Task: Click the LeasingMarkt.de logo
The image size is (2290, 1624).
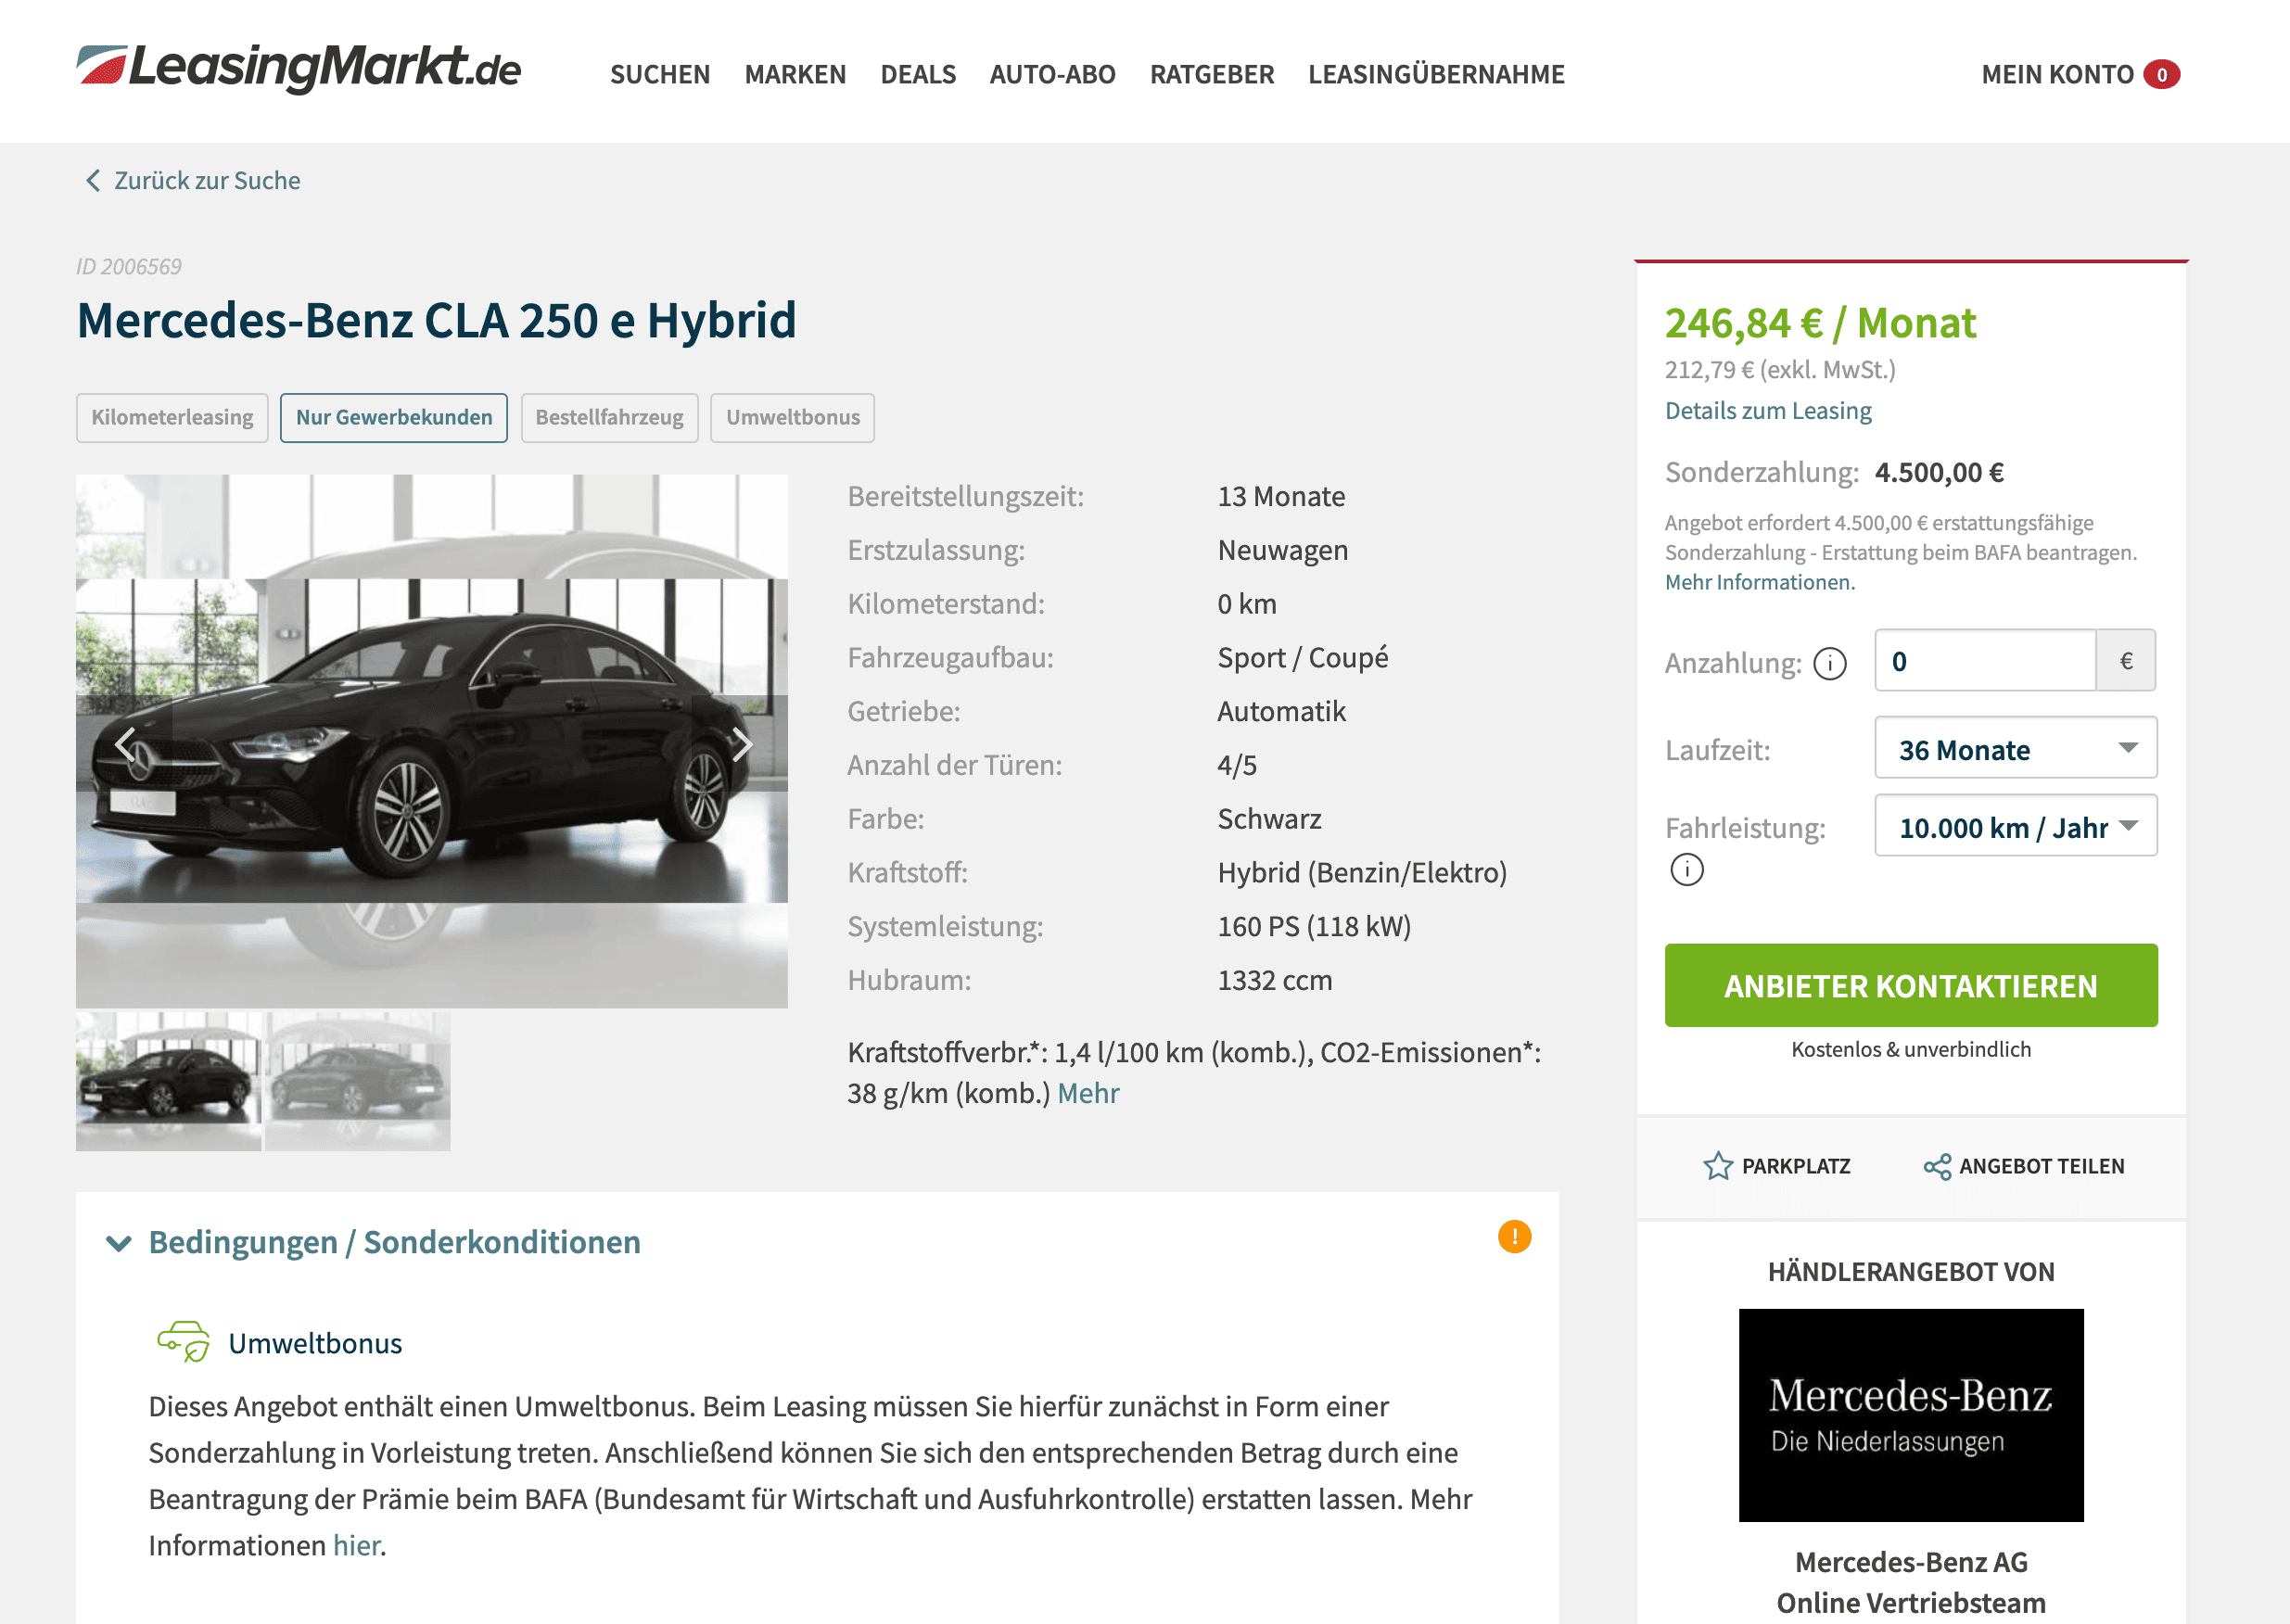Action: (x=298, y=68)
